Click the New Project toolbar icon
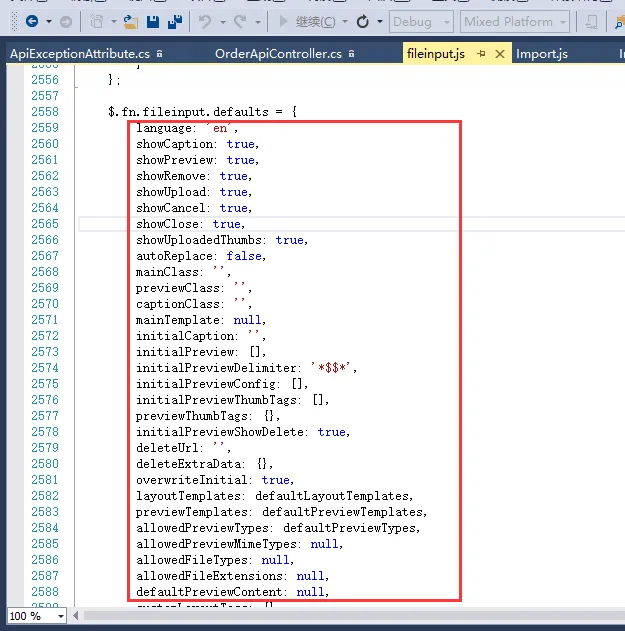Image resolution: width=625 pixels, height=631 pixels. click(x=97, y=21)
